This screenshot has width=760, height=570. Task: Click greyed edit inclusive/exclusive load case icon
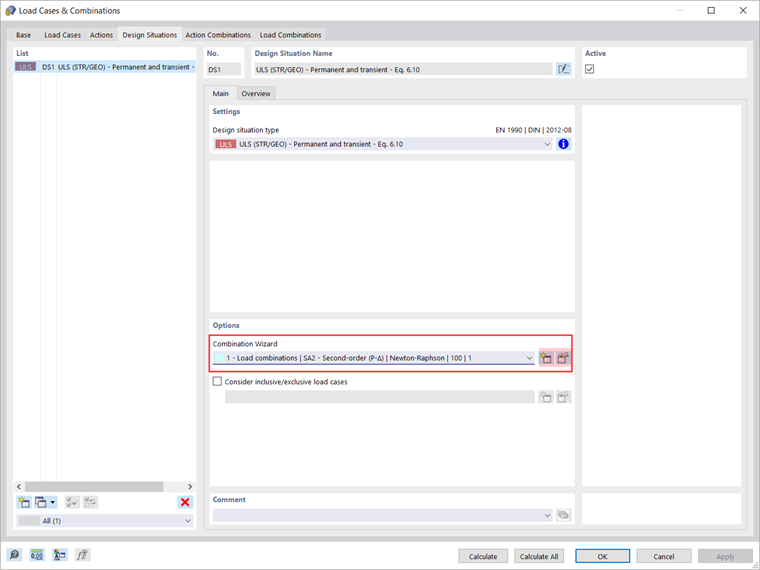563,397
